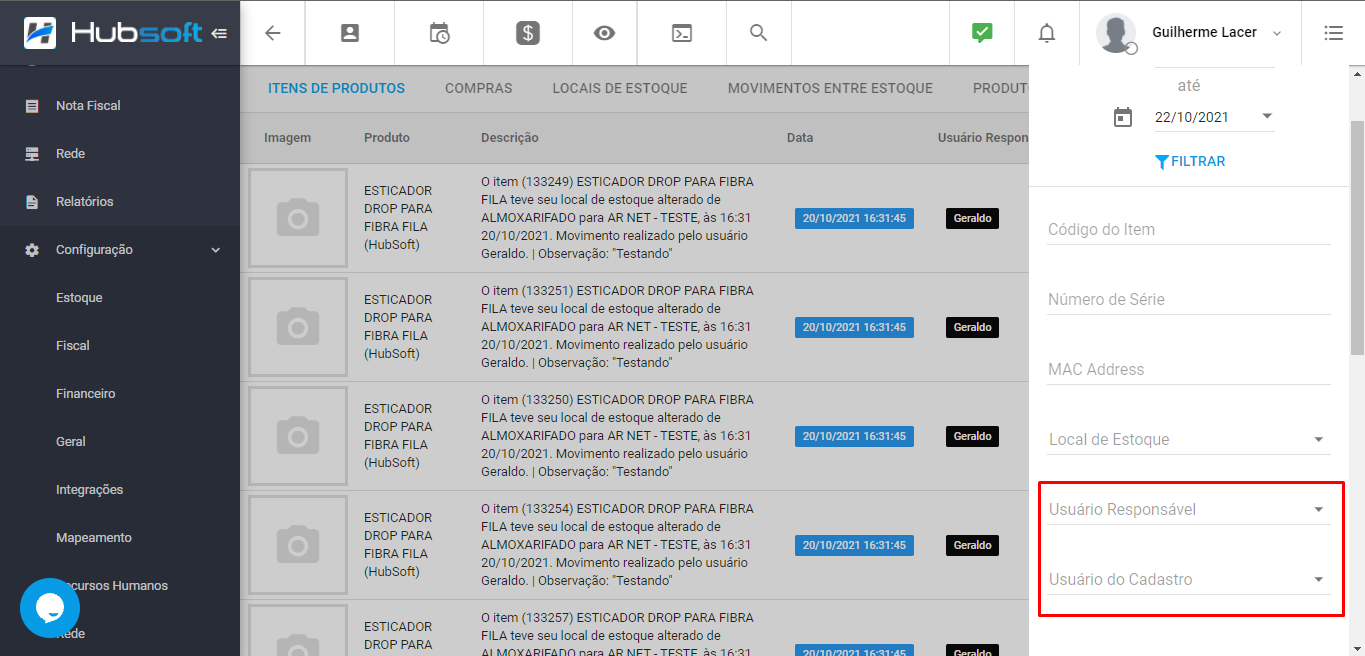
Task: Click the Hubsoft logo
Action: click(x=113, y=33)
